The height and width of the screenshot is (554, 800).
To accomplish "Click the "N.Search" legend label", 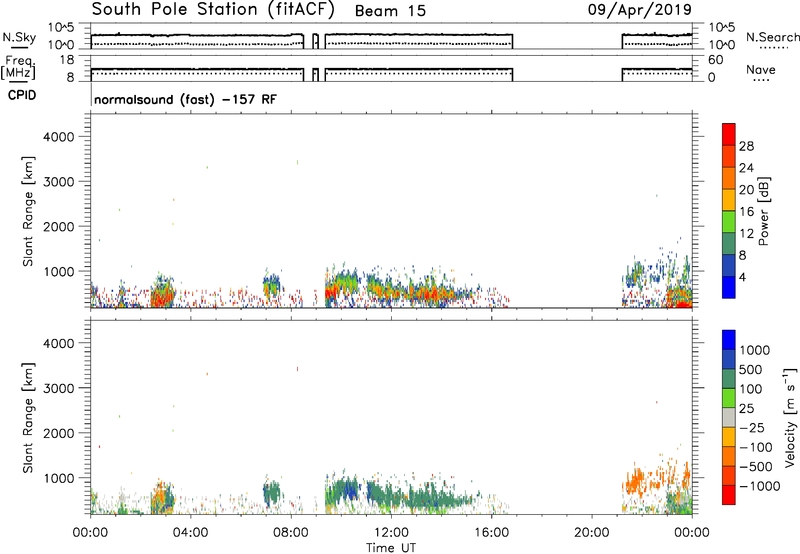I will click(772, 37).
